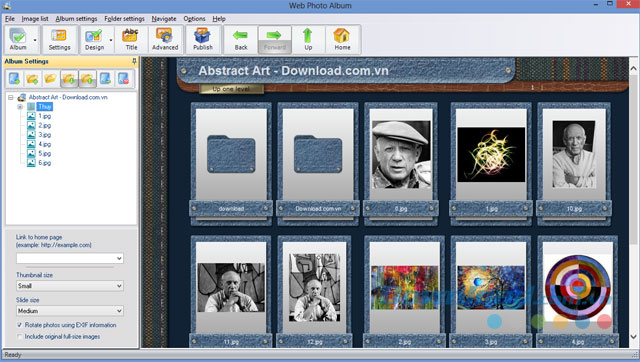The width and height of the screenshot is (640, 362).
Task: Open the Image list menu
Action: [35, 19]
